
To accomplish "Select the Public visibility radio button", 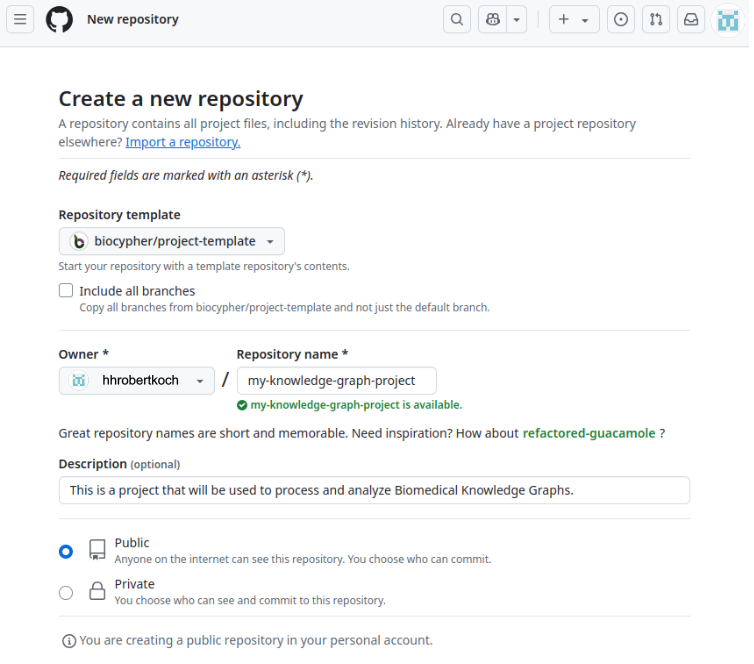I will [x=66, y=551].
